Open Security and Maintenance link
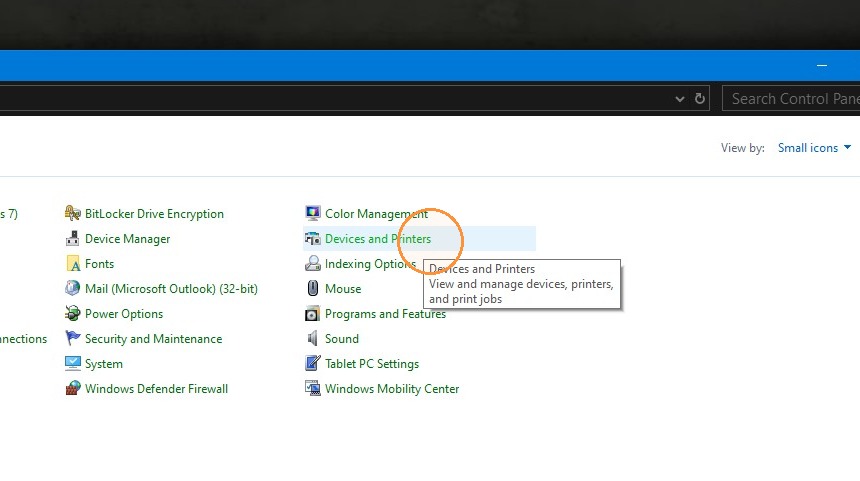Screen dimensions: 860x481 click(154, 339)
